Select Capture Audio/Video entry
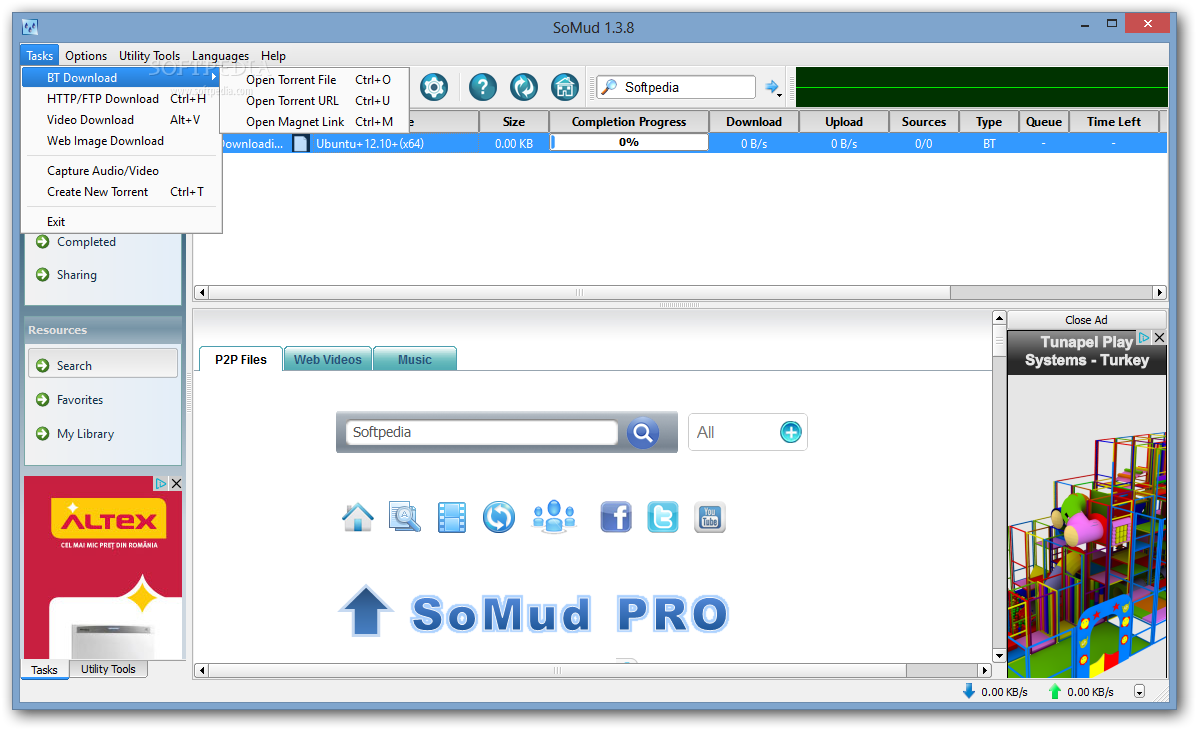This screenshot has width=1197, height=730. (x=121, y=171)
